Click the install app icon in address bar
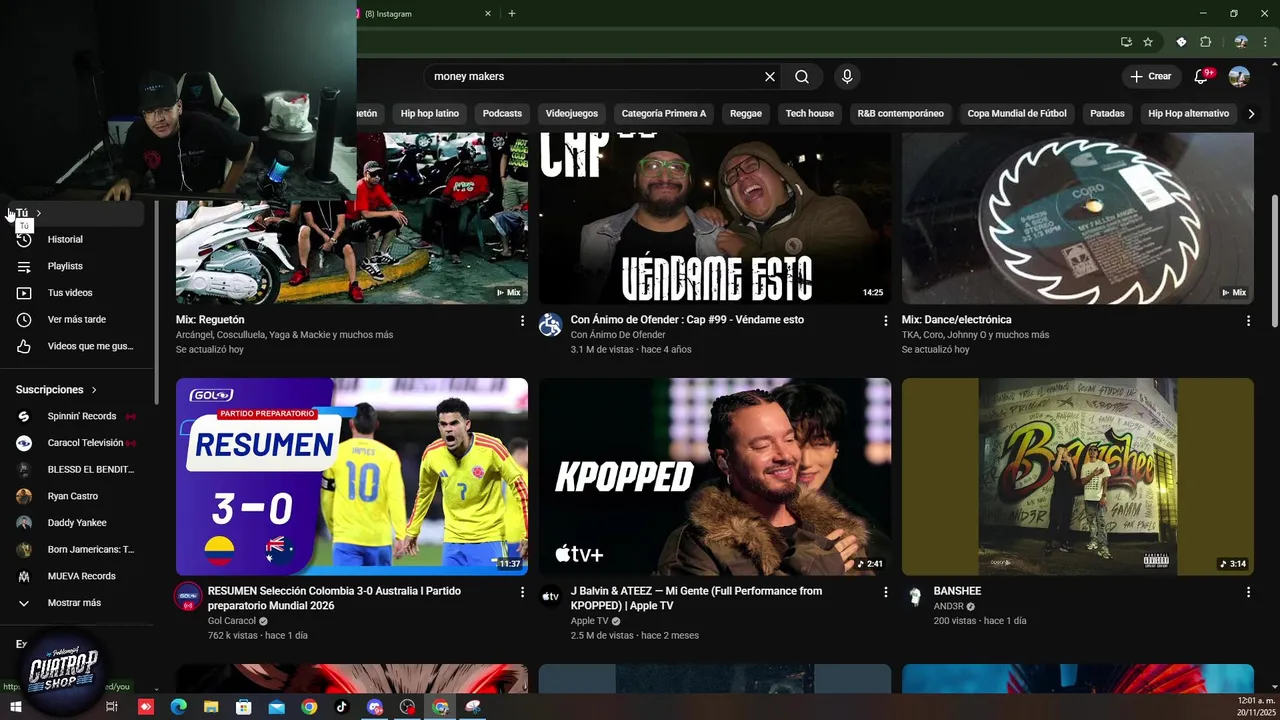The width and height of the screenshot is (1280, 720). click(x=1126, y=42)
